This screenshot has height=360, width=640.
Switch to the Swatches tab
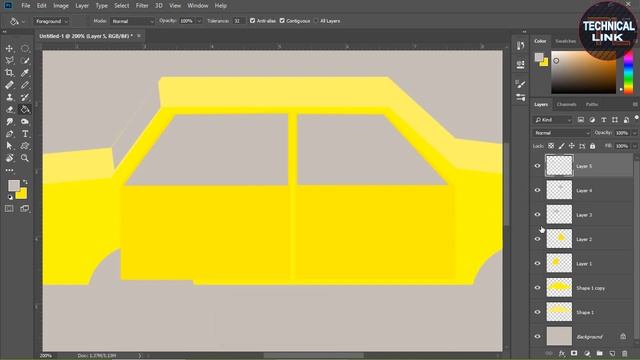[x=566, y=41]
